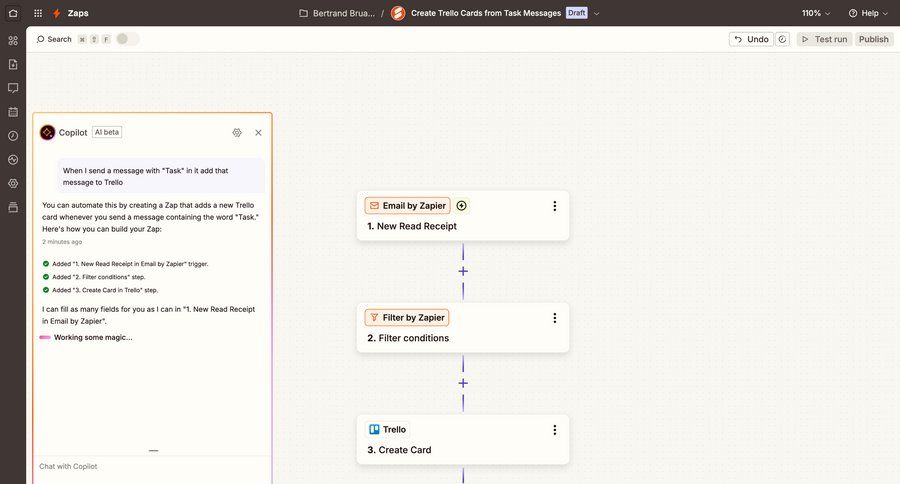Open the versions stack icon in sidebar

pyautogui.click(x=13, y=207)
